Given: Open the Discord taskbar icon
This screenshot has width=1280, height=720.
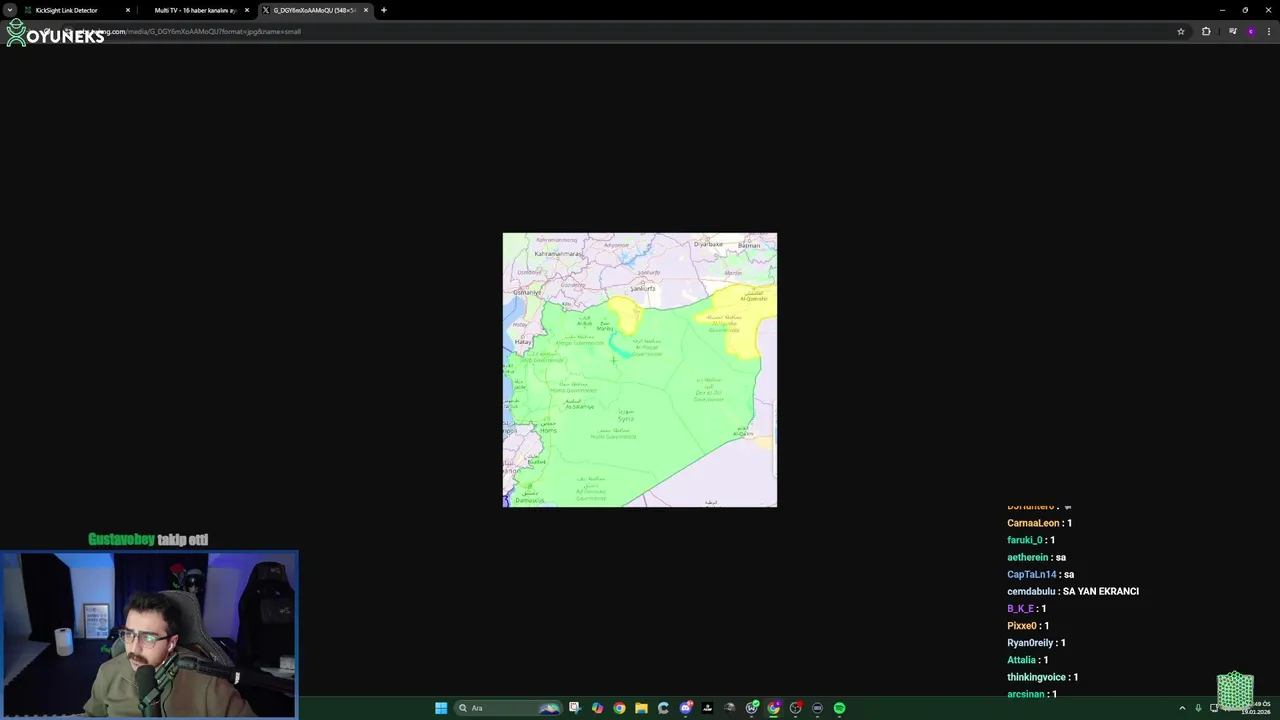Looking at the screenshot, I should tap(686, 708).
